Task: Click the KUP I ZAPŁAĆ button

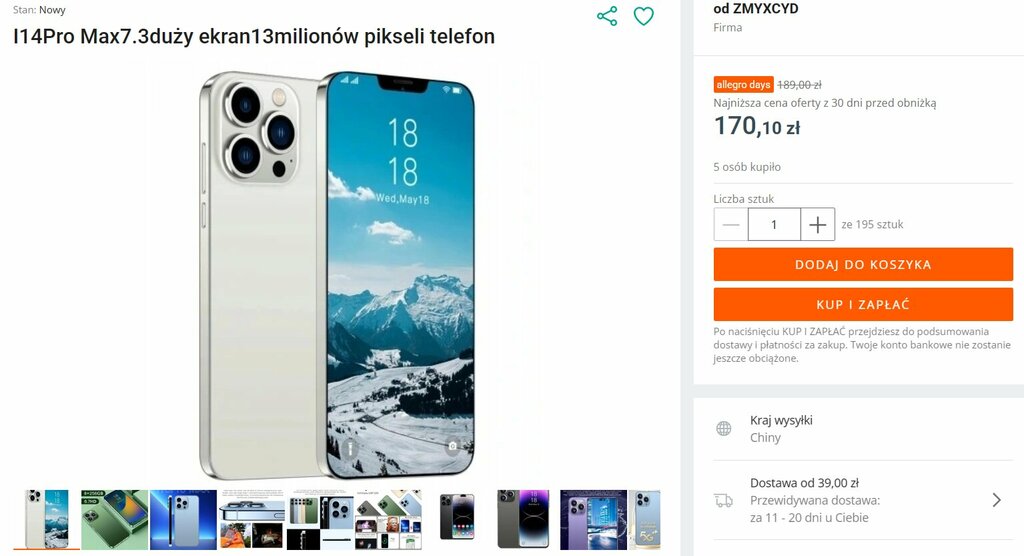Action: [863, 304]
